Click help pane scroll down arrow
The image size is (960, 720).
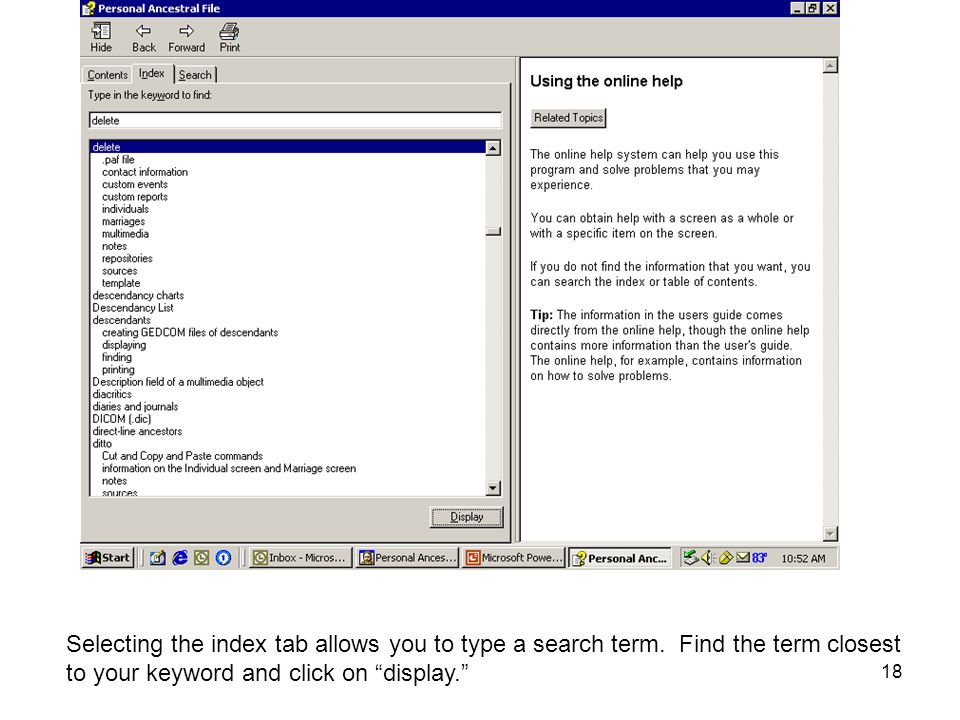point(830,533)
